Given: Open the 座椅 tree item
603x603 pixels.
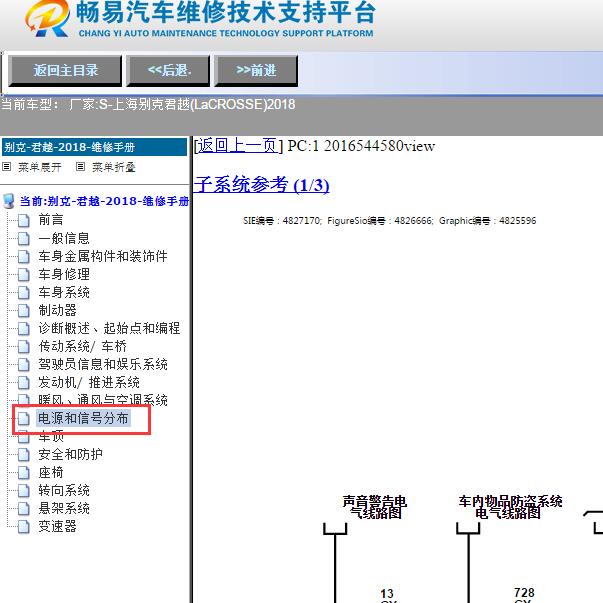Looking at the screenshot, I should point(51,472).
